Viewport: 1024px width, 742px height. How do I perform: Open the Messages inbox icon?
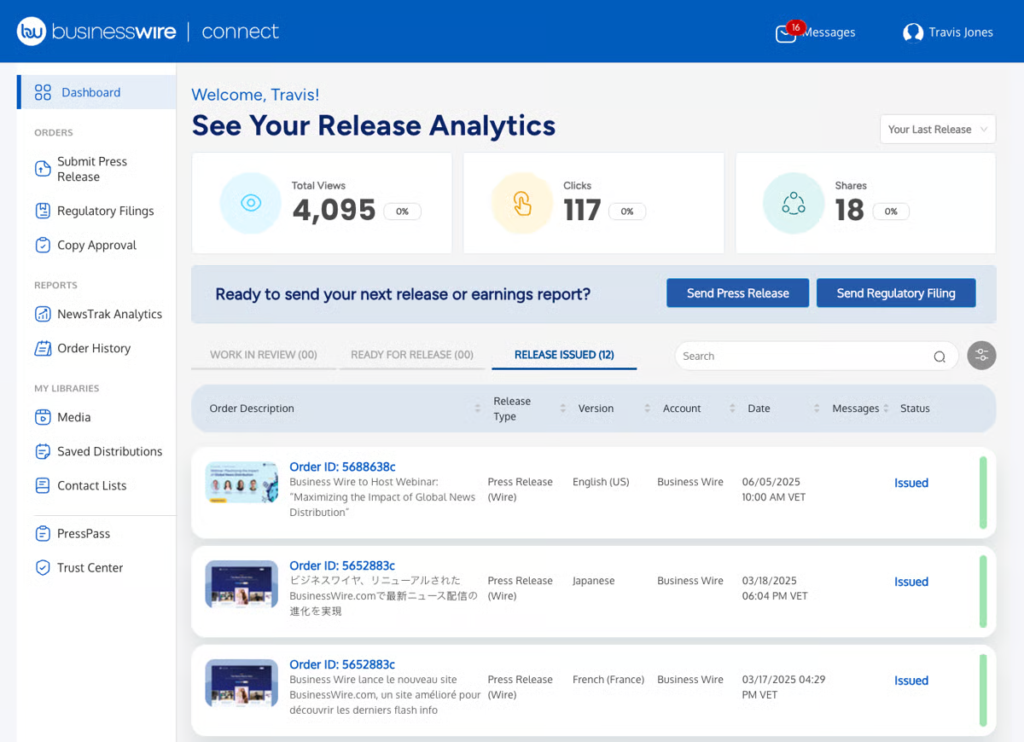point(789,32)
